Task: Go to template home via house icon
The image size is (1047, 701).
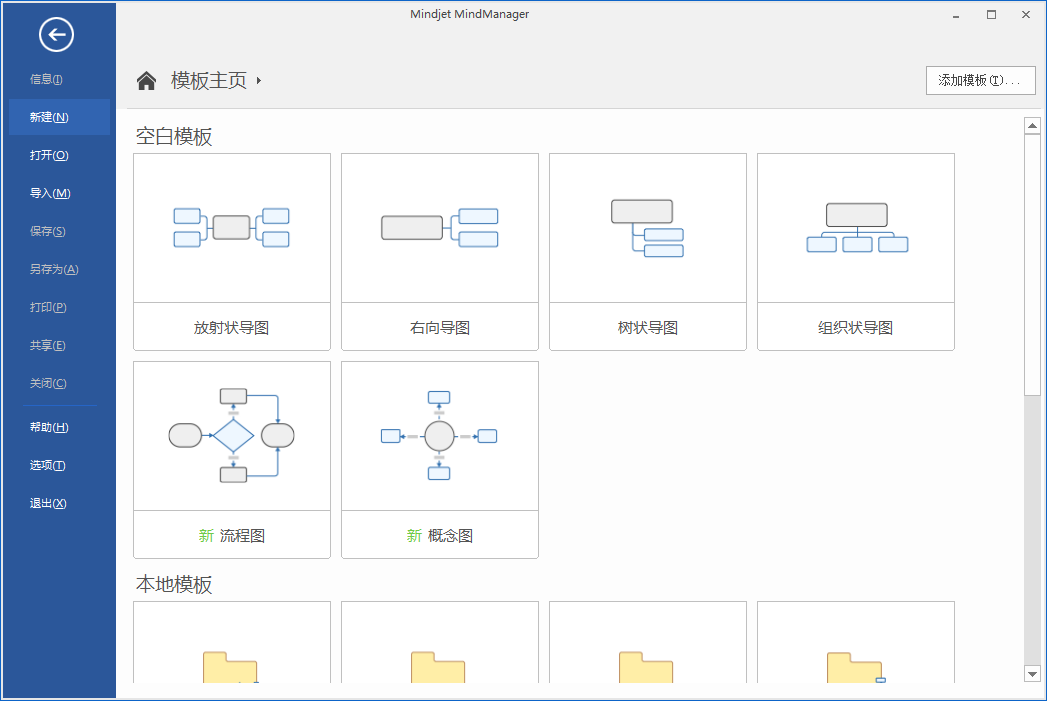Action: [x=146, y=81]
